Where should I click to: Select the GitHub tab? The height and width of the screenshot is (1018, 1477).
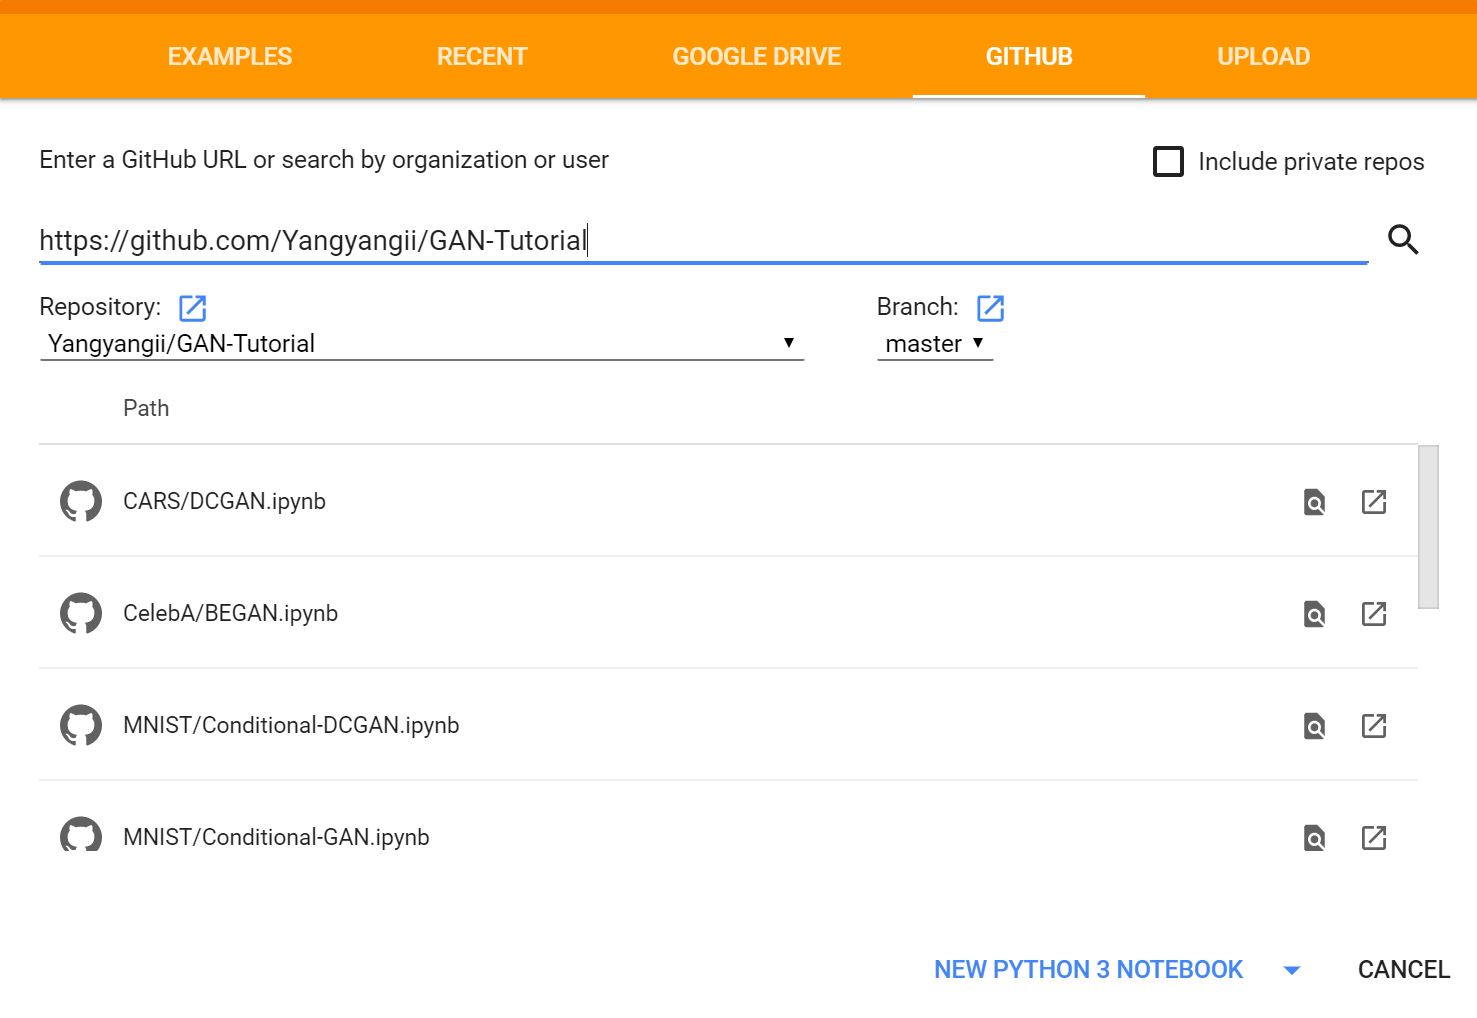click(x=1029, y=56)
